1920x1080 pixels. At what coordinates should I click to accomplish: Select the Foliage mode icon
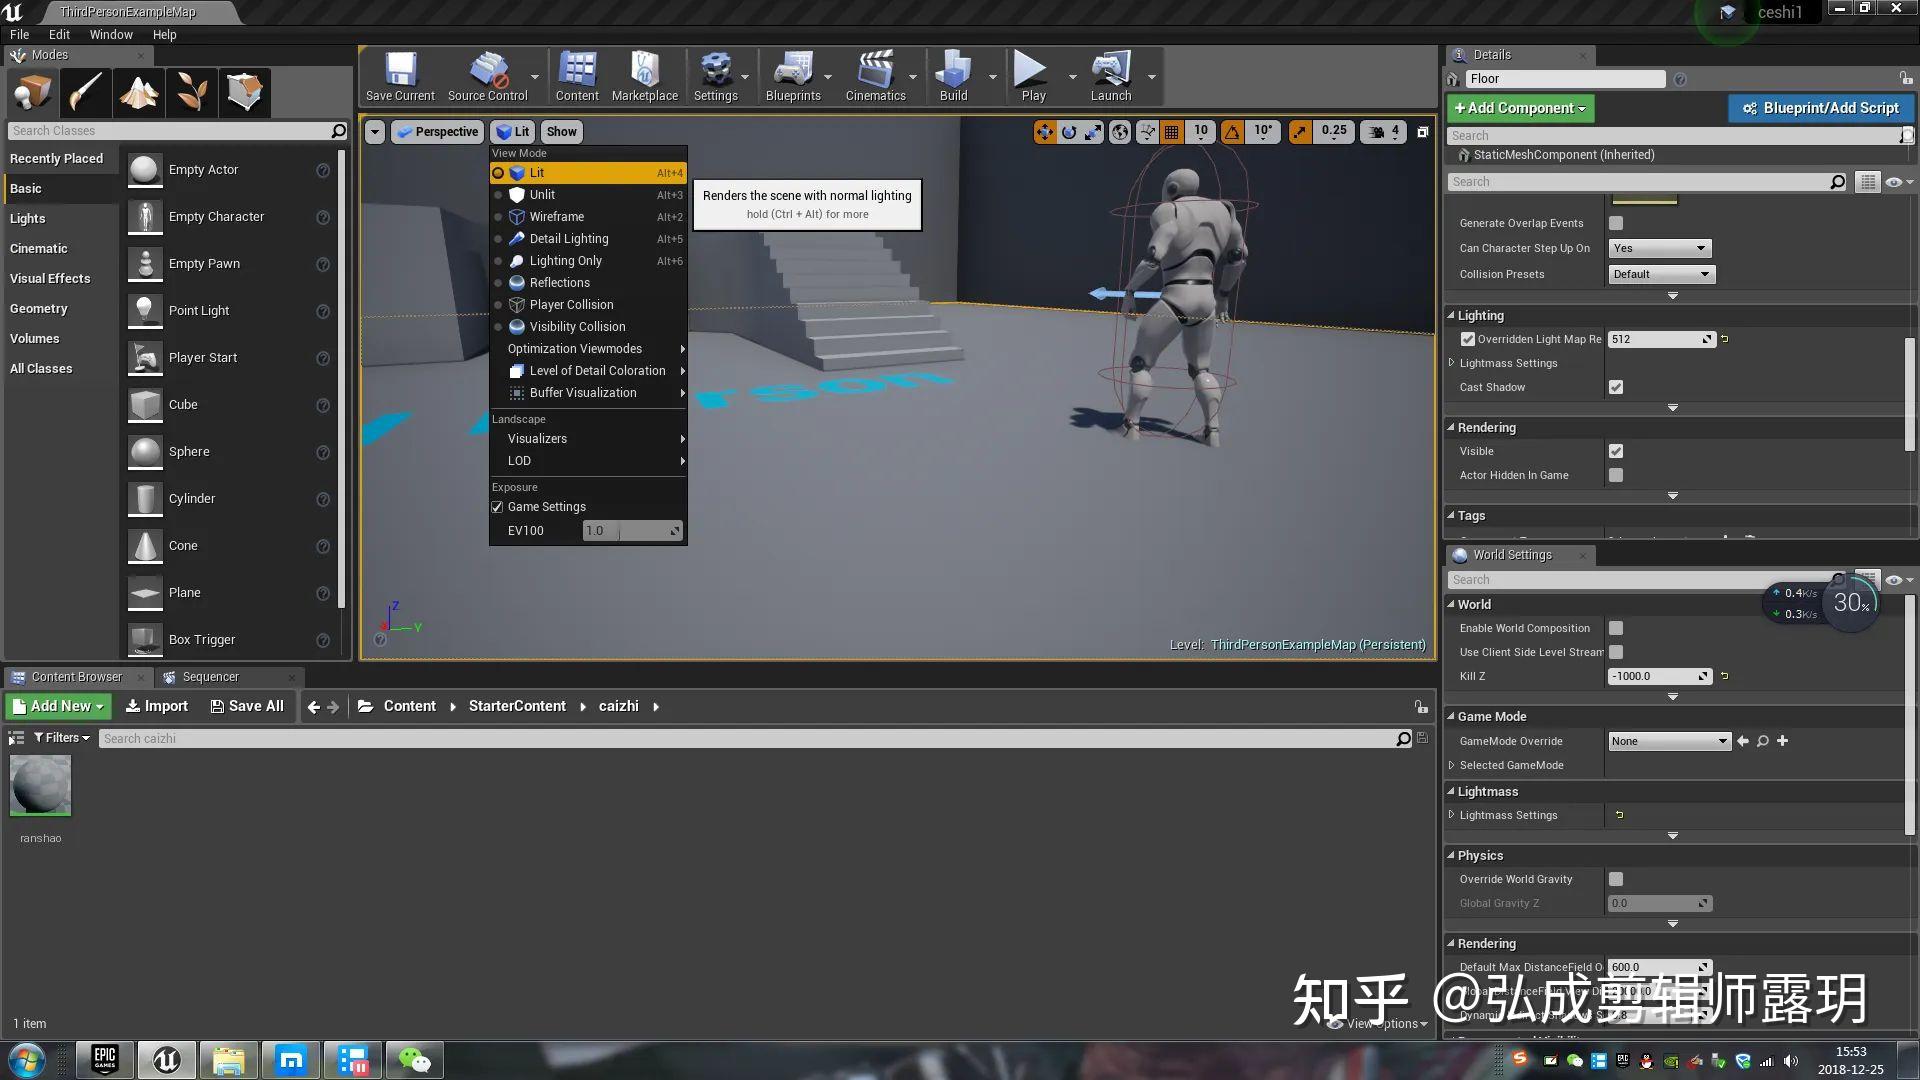191,93
